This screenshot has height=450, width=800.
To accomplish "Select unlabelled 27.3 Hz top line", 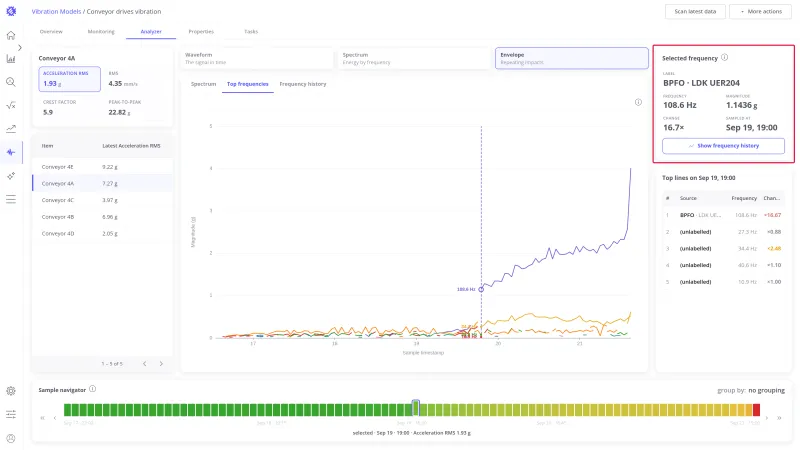I will [723, 232].
